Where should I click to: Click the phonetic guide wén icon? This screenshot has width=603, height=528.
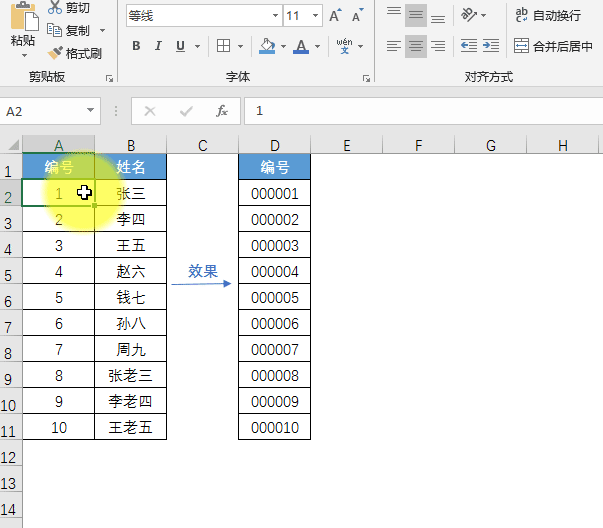point(345,46)
